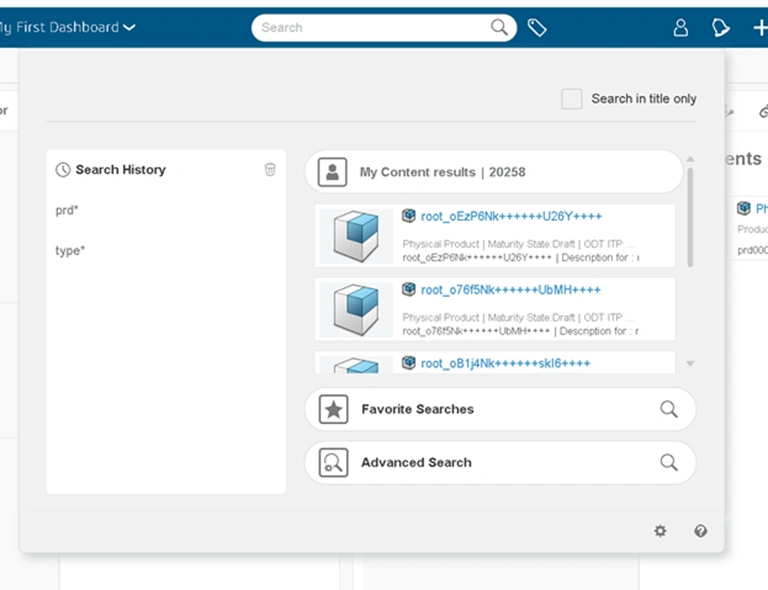Select prd* from search history
Viewport: 768px width, 590px height.
coord(67,210)
